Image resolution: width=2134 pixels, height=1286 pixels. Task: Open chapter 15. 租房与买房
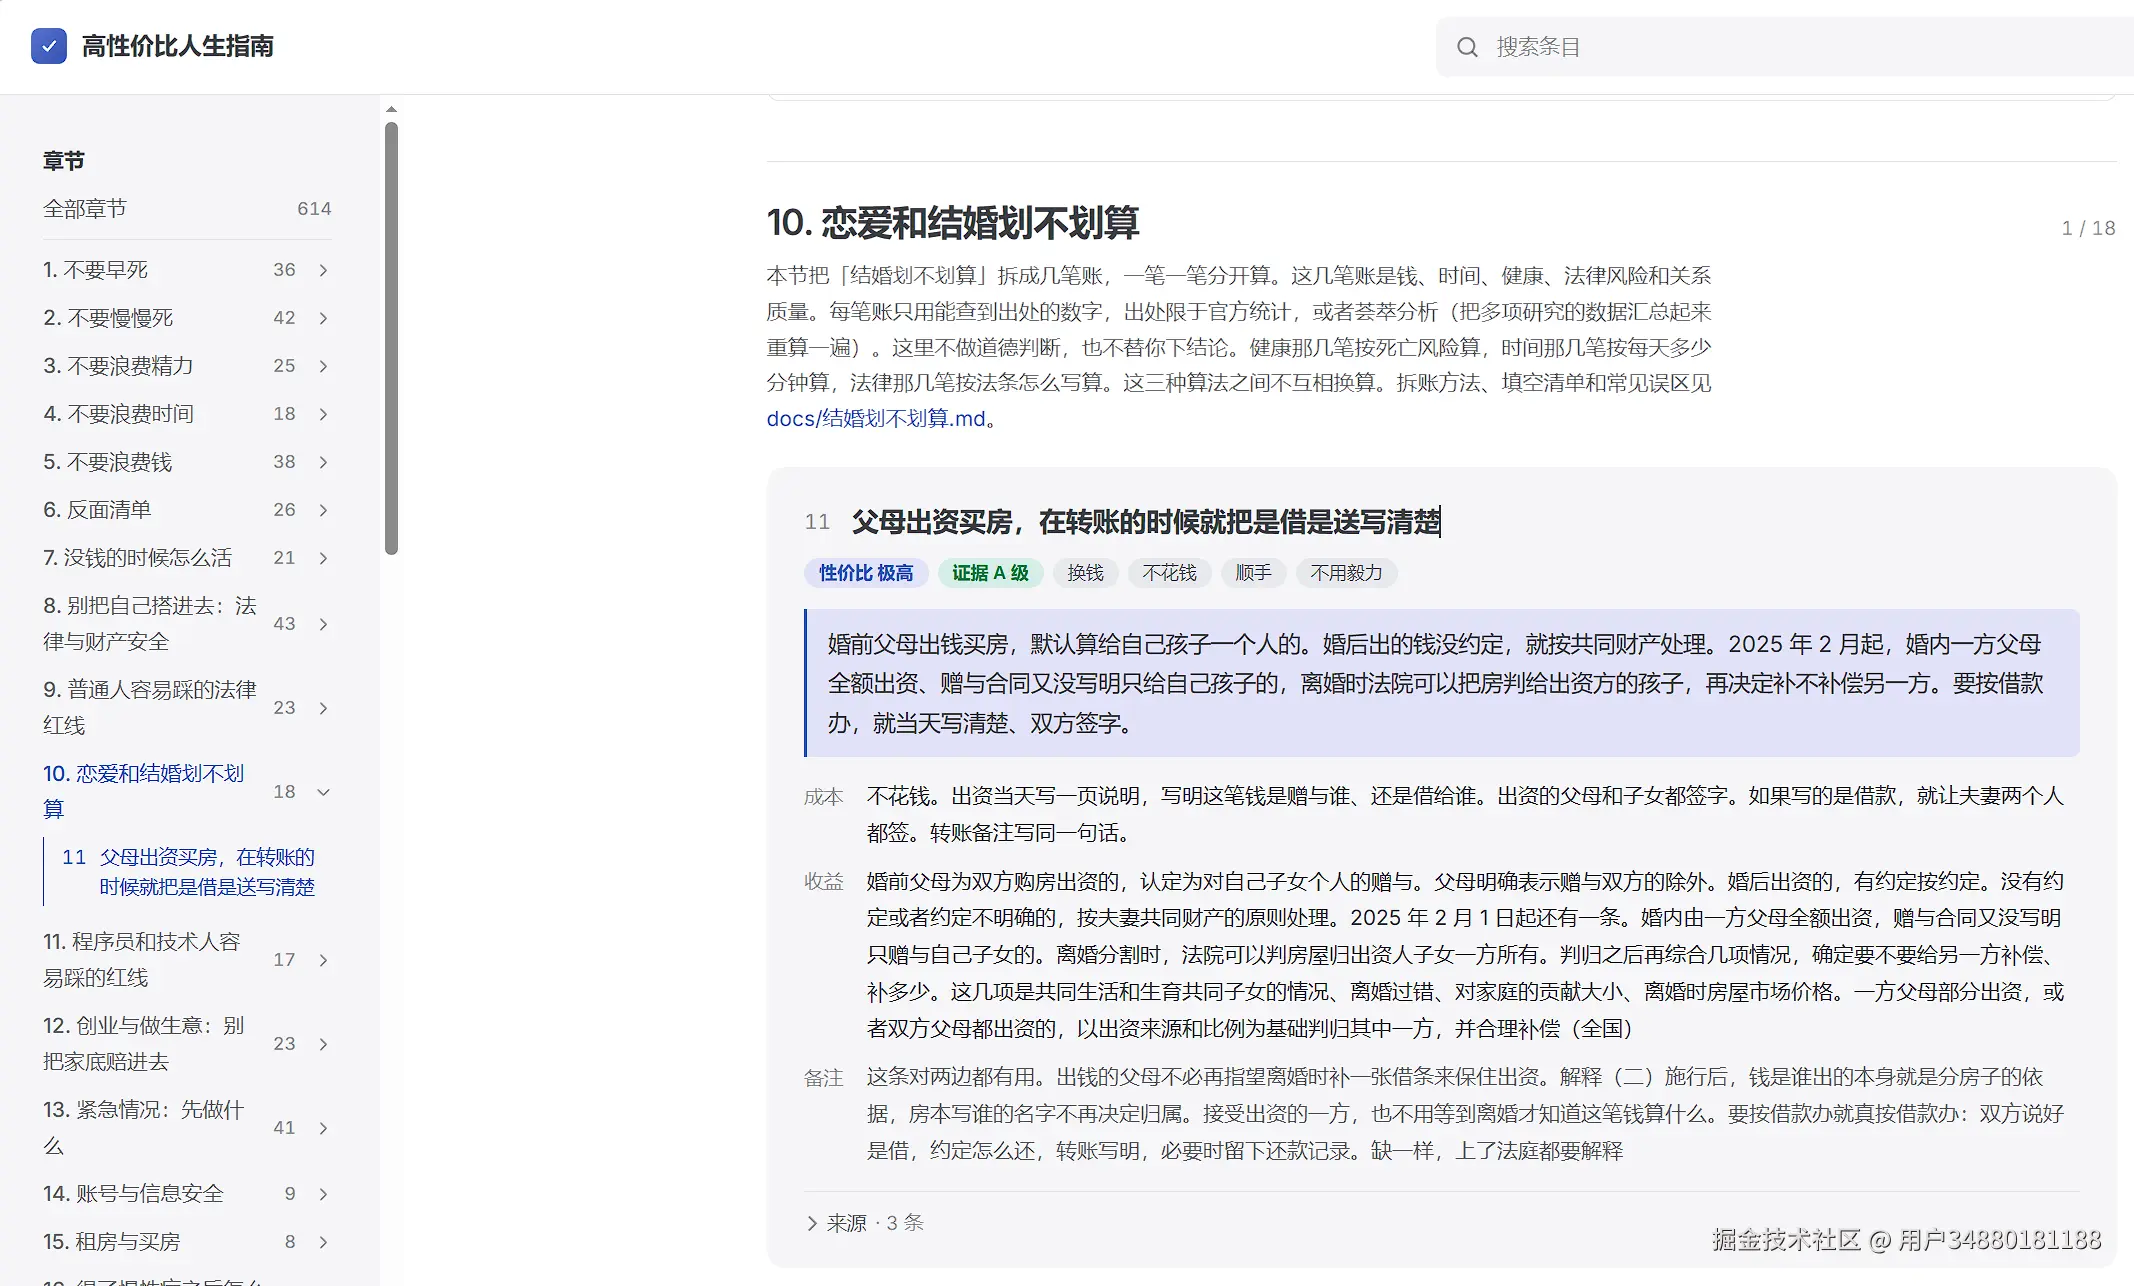tap(112, 1242)
